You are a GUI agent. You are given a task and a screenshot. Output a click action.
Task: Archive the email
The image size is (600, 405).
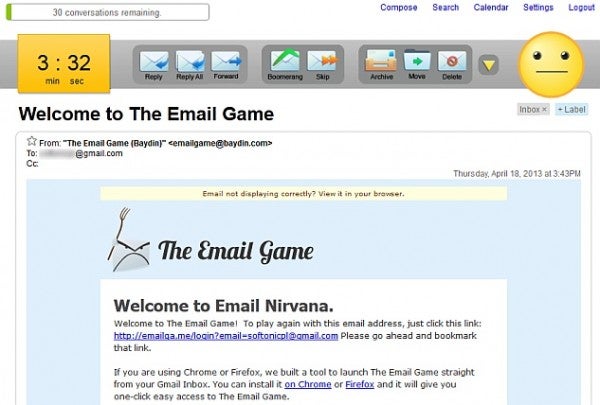[381, 65]
